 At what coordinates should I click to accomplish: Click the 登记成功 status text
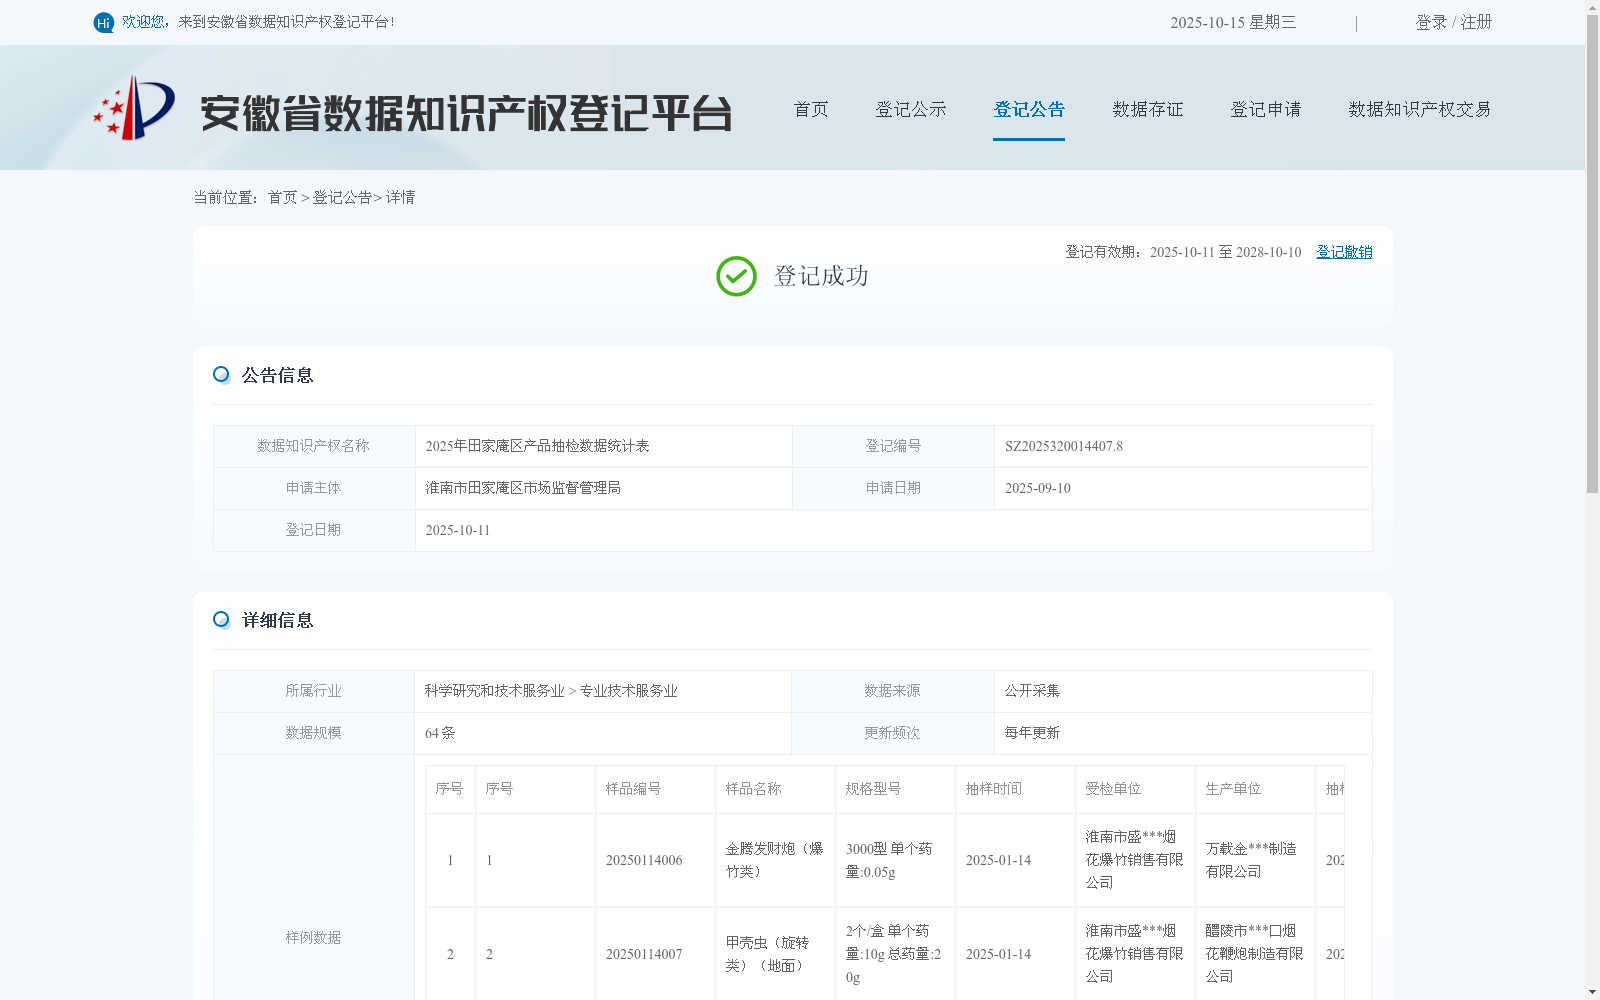coord(821,276)
